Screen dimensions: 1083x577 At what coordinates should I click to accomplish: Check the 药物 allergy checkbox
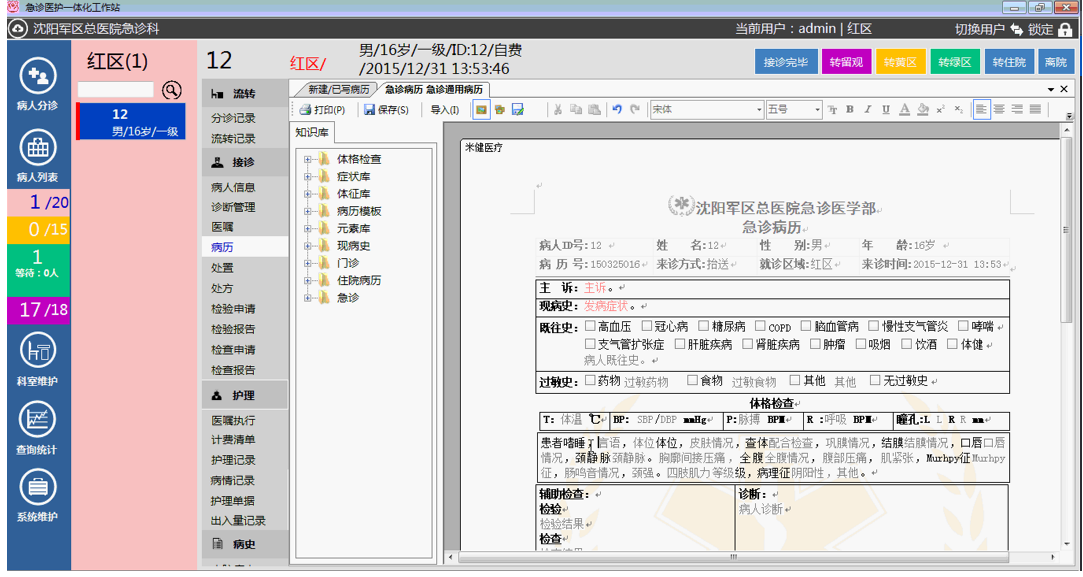[x=590, y=379]
